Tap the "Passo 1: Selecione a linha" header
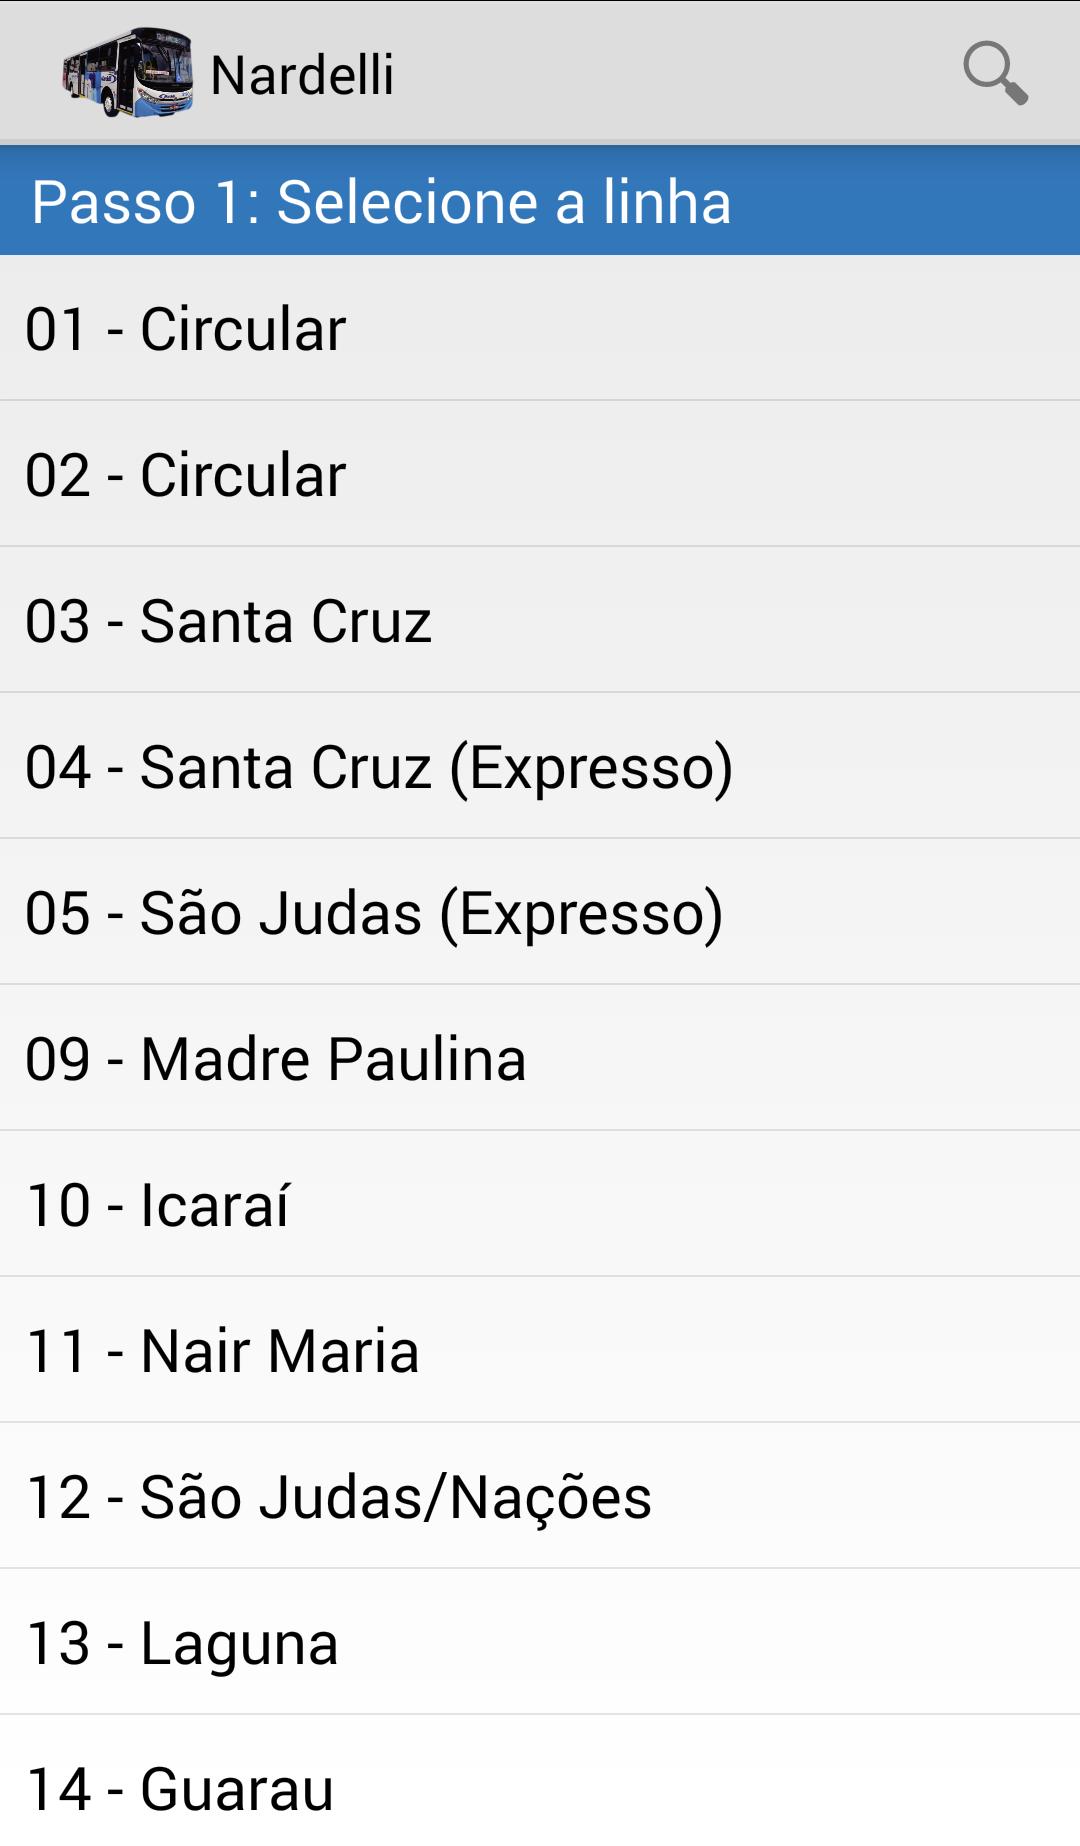The height and width of the screenshot is (1846, 1080). click(381, 201)
